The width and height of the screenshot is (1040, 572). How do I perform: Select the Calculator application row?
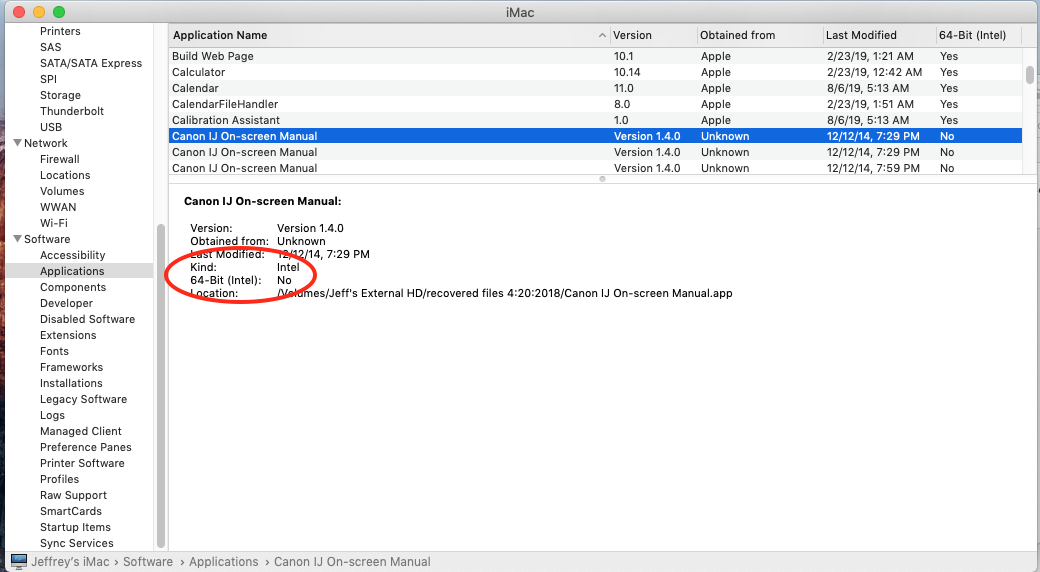(596, 72)
